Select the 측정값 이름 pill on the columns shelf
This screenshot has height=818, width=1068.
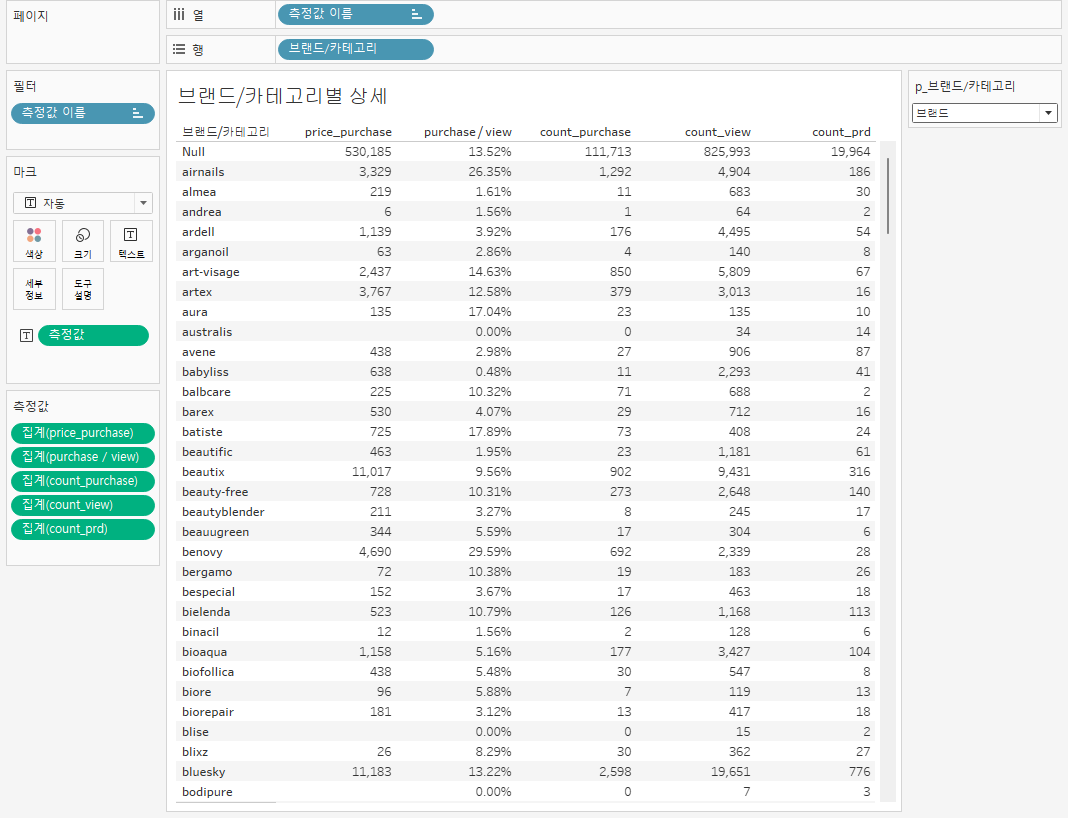point(356,14)
